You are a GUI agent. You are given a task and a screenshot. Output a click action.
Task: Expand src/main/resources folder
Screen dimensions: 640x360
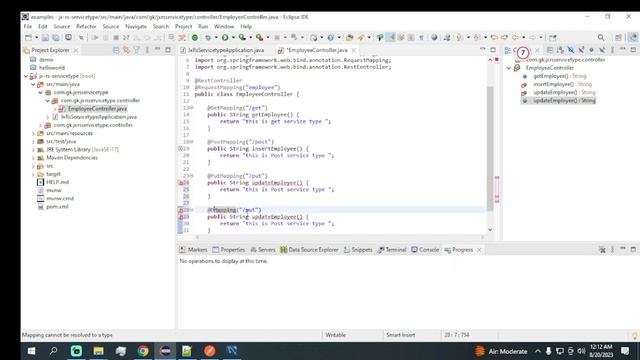tap(33, 133)
